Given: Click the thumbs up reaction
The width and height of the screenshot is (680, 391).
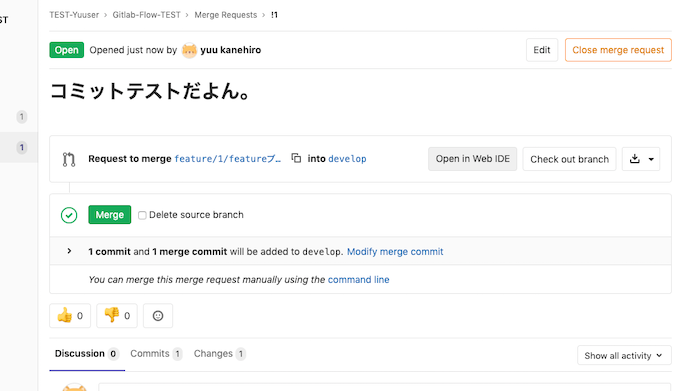Looking at the screenshot, I should [70, 316].
